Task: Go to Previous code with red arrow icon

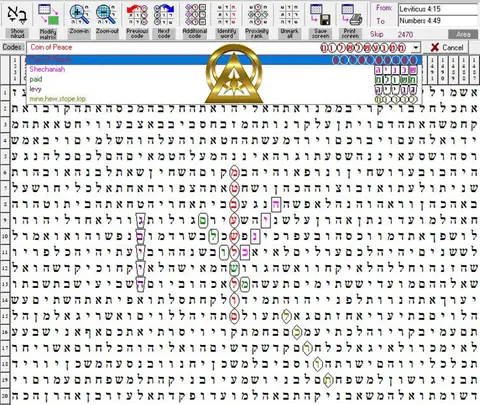Action: click(x=137, y=14)
